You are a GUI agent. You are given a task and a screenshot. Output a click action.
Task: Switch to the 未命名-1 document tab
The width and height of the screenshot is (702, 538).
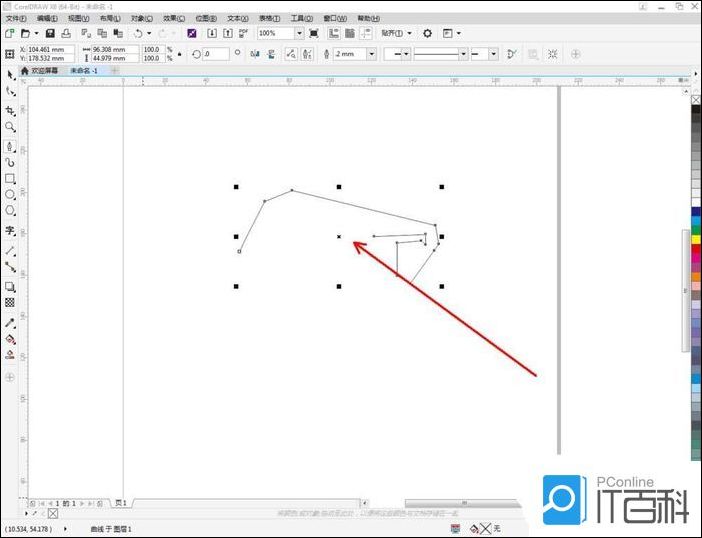(x=84, y=71)
